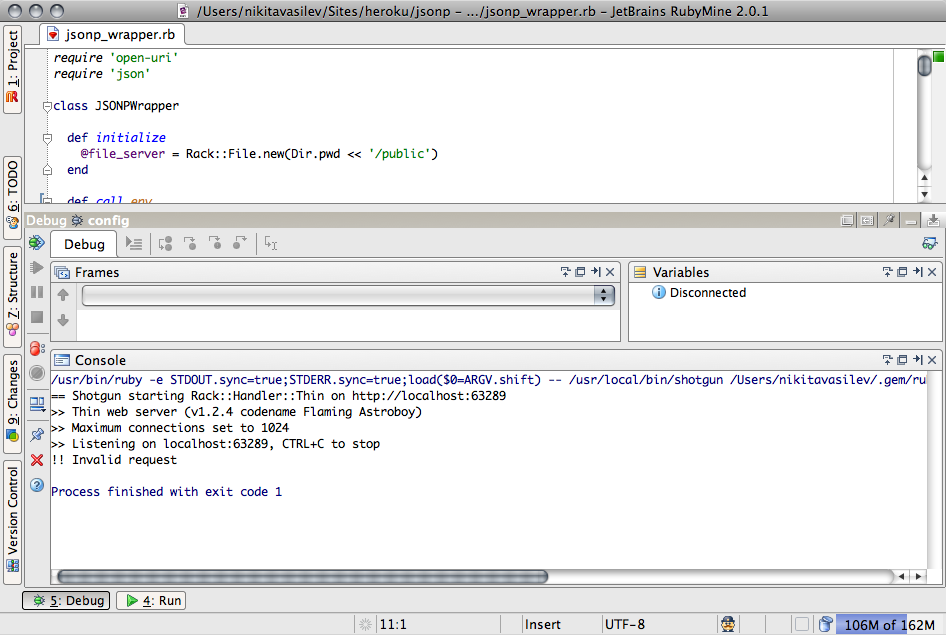This screenshot has height=635, width=946.
Task: Click the 5: Debug bottom button
Action: point(66,601)
